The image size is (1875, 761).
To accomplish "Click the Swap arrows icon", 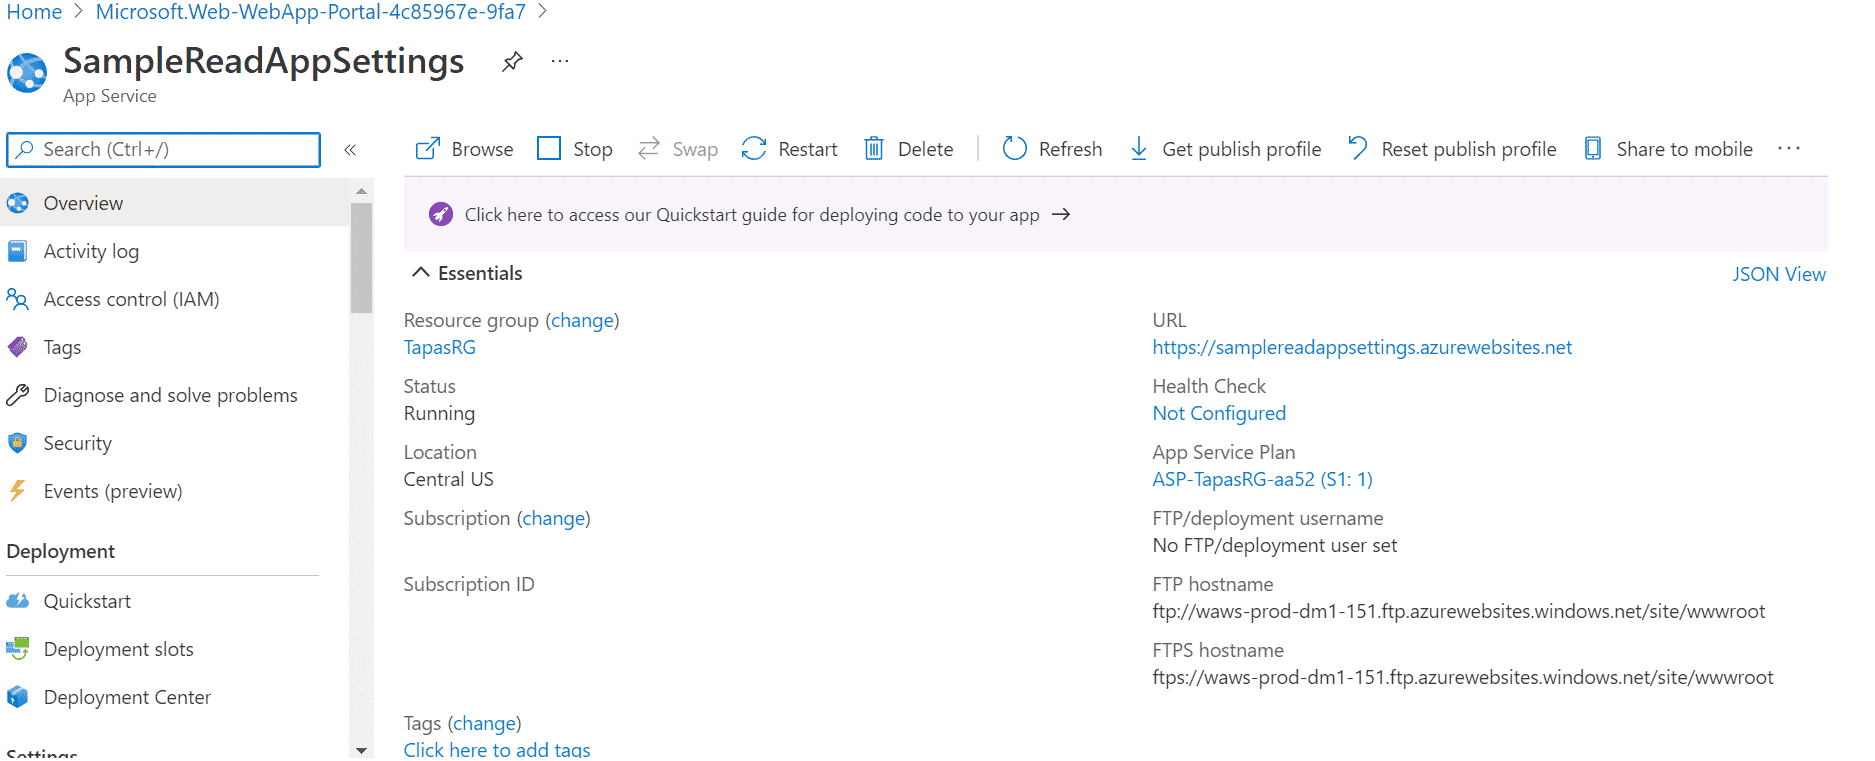I will 649,148.
